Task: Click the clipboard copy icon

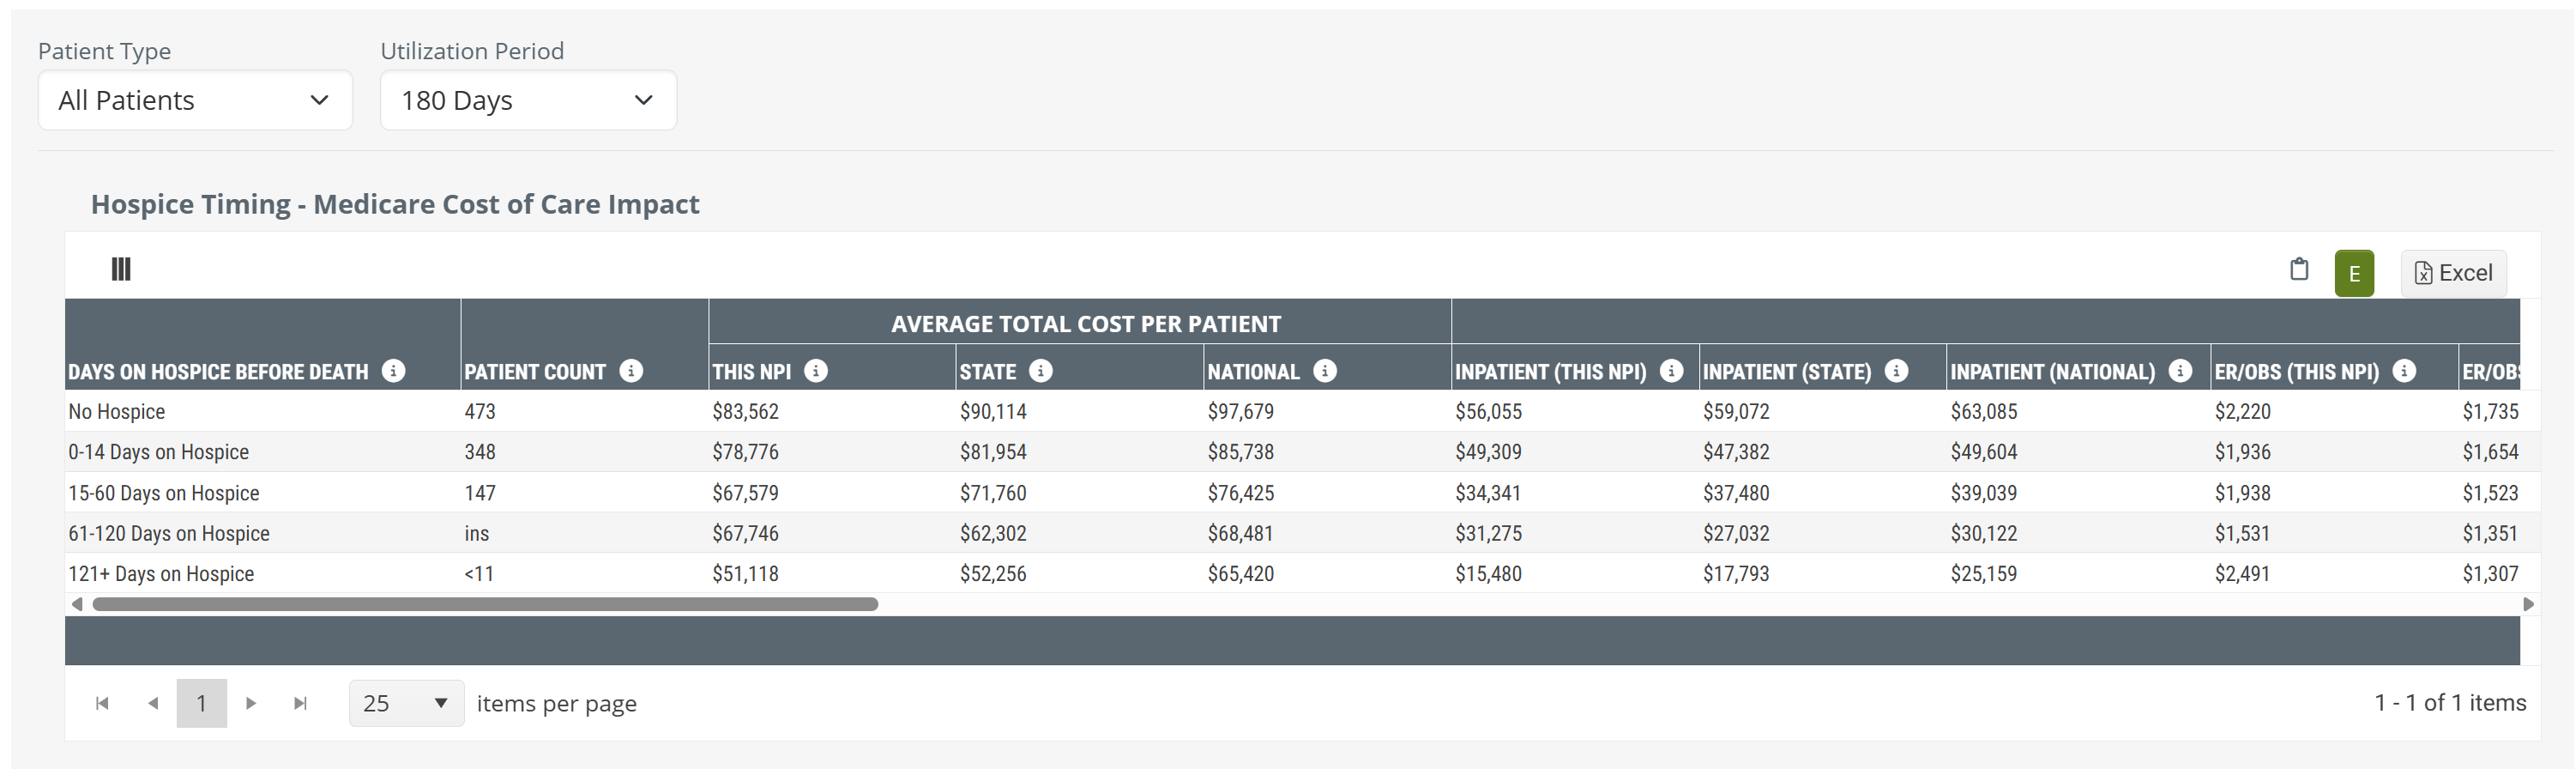Action: (2299, 270)
